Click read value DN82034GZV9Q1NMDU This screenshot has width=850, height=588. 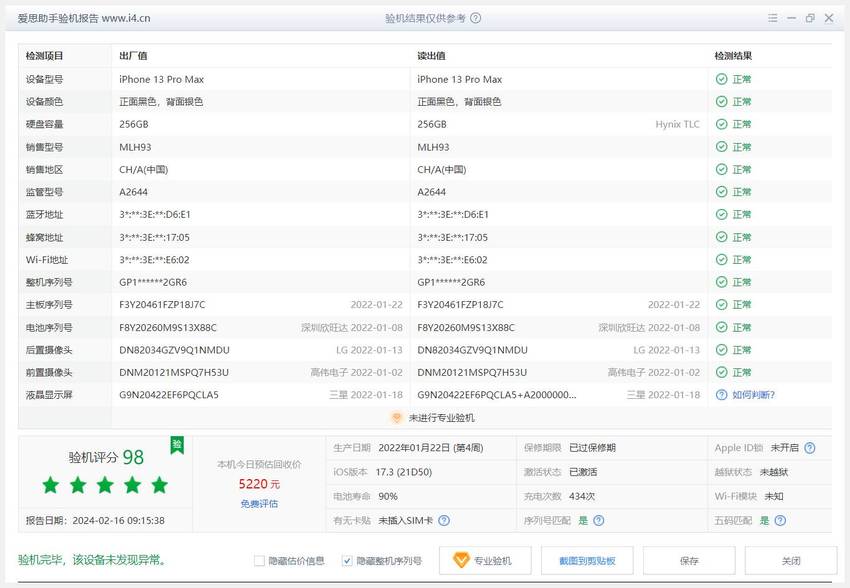click(x=472, y=350)
